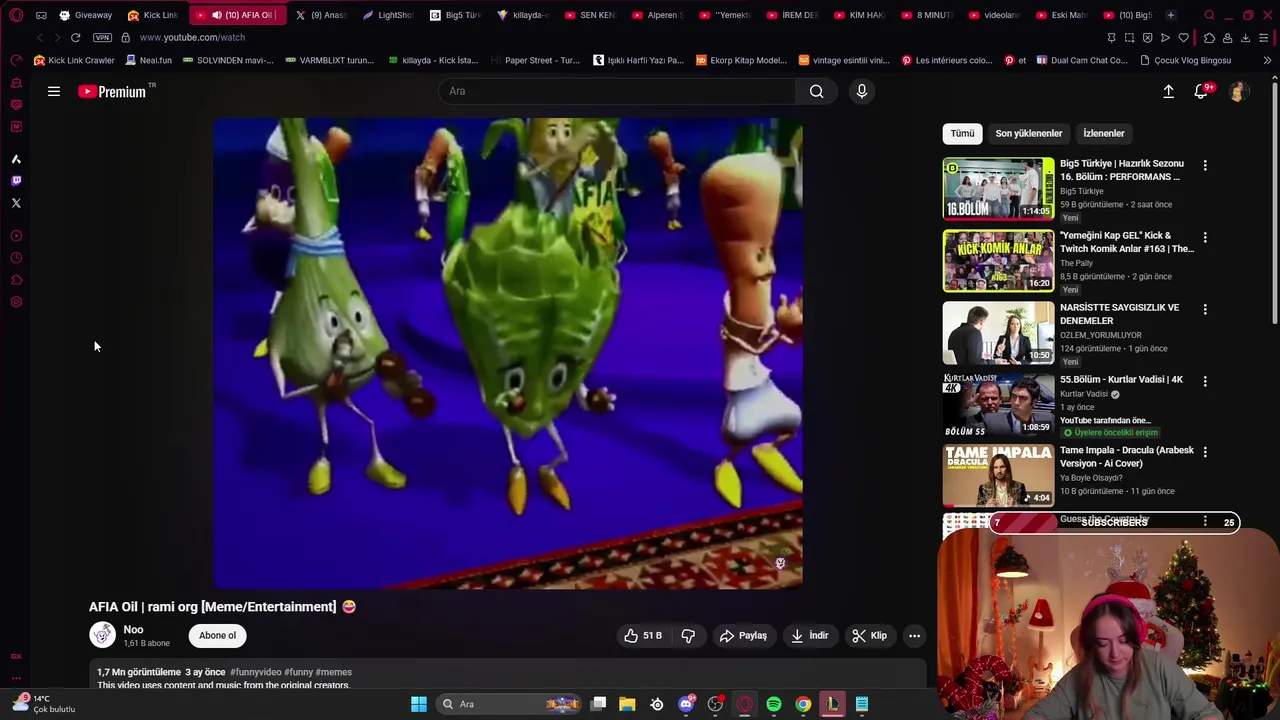
Task: Open the upload/create video icon
Action: pos(1168,91)
